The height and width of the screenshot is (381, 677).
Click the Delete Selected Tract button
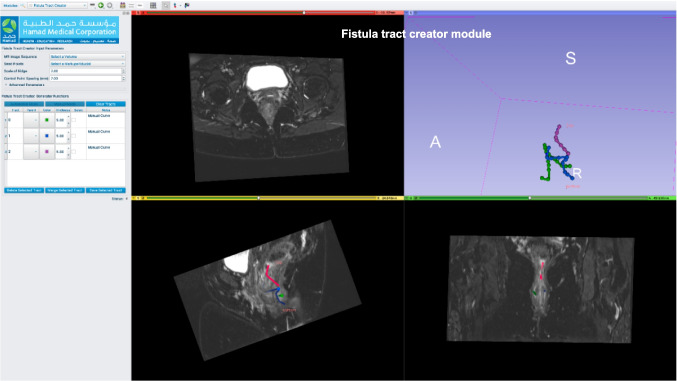(24, 190)
